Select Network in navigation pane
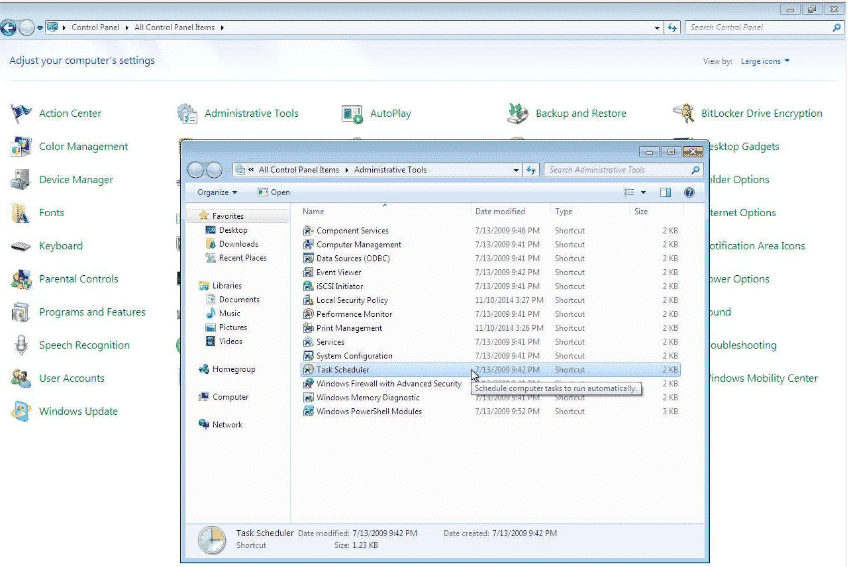855x567 pixels. click(227, 425)
